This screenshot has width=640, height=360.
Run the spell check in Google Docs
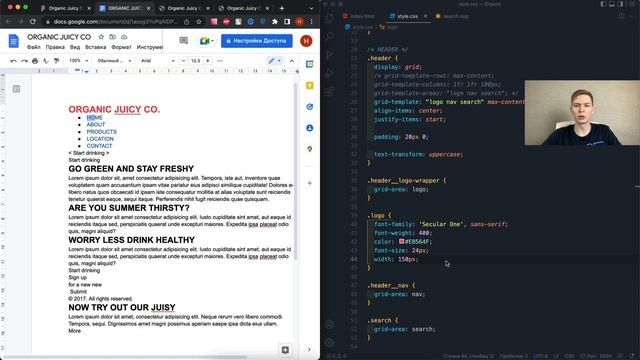click(46, 61)
